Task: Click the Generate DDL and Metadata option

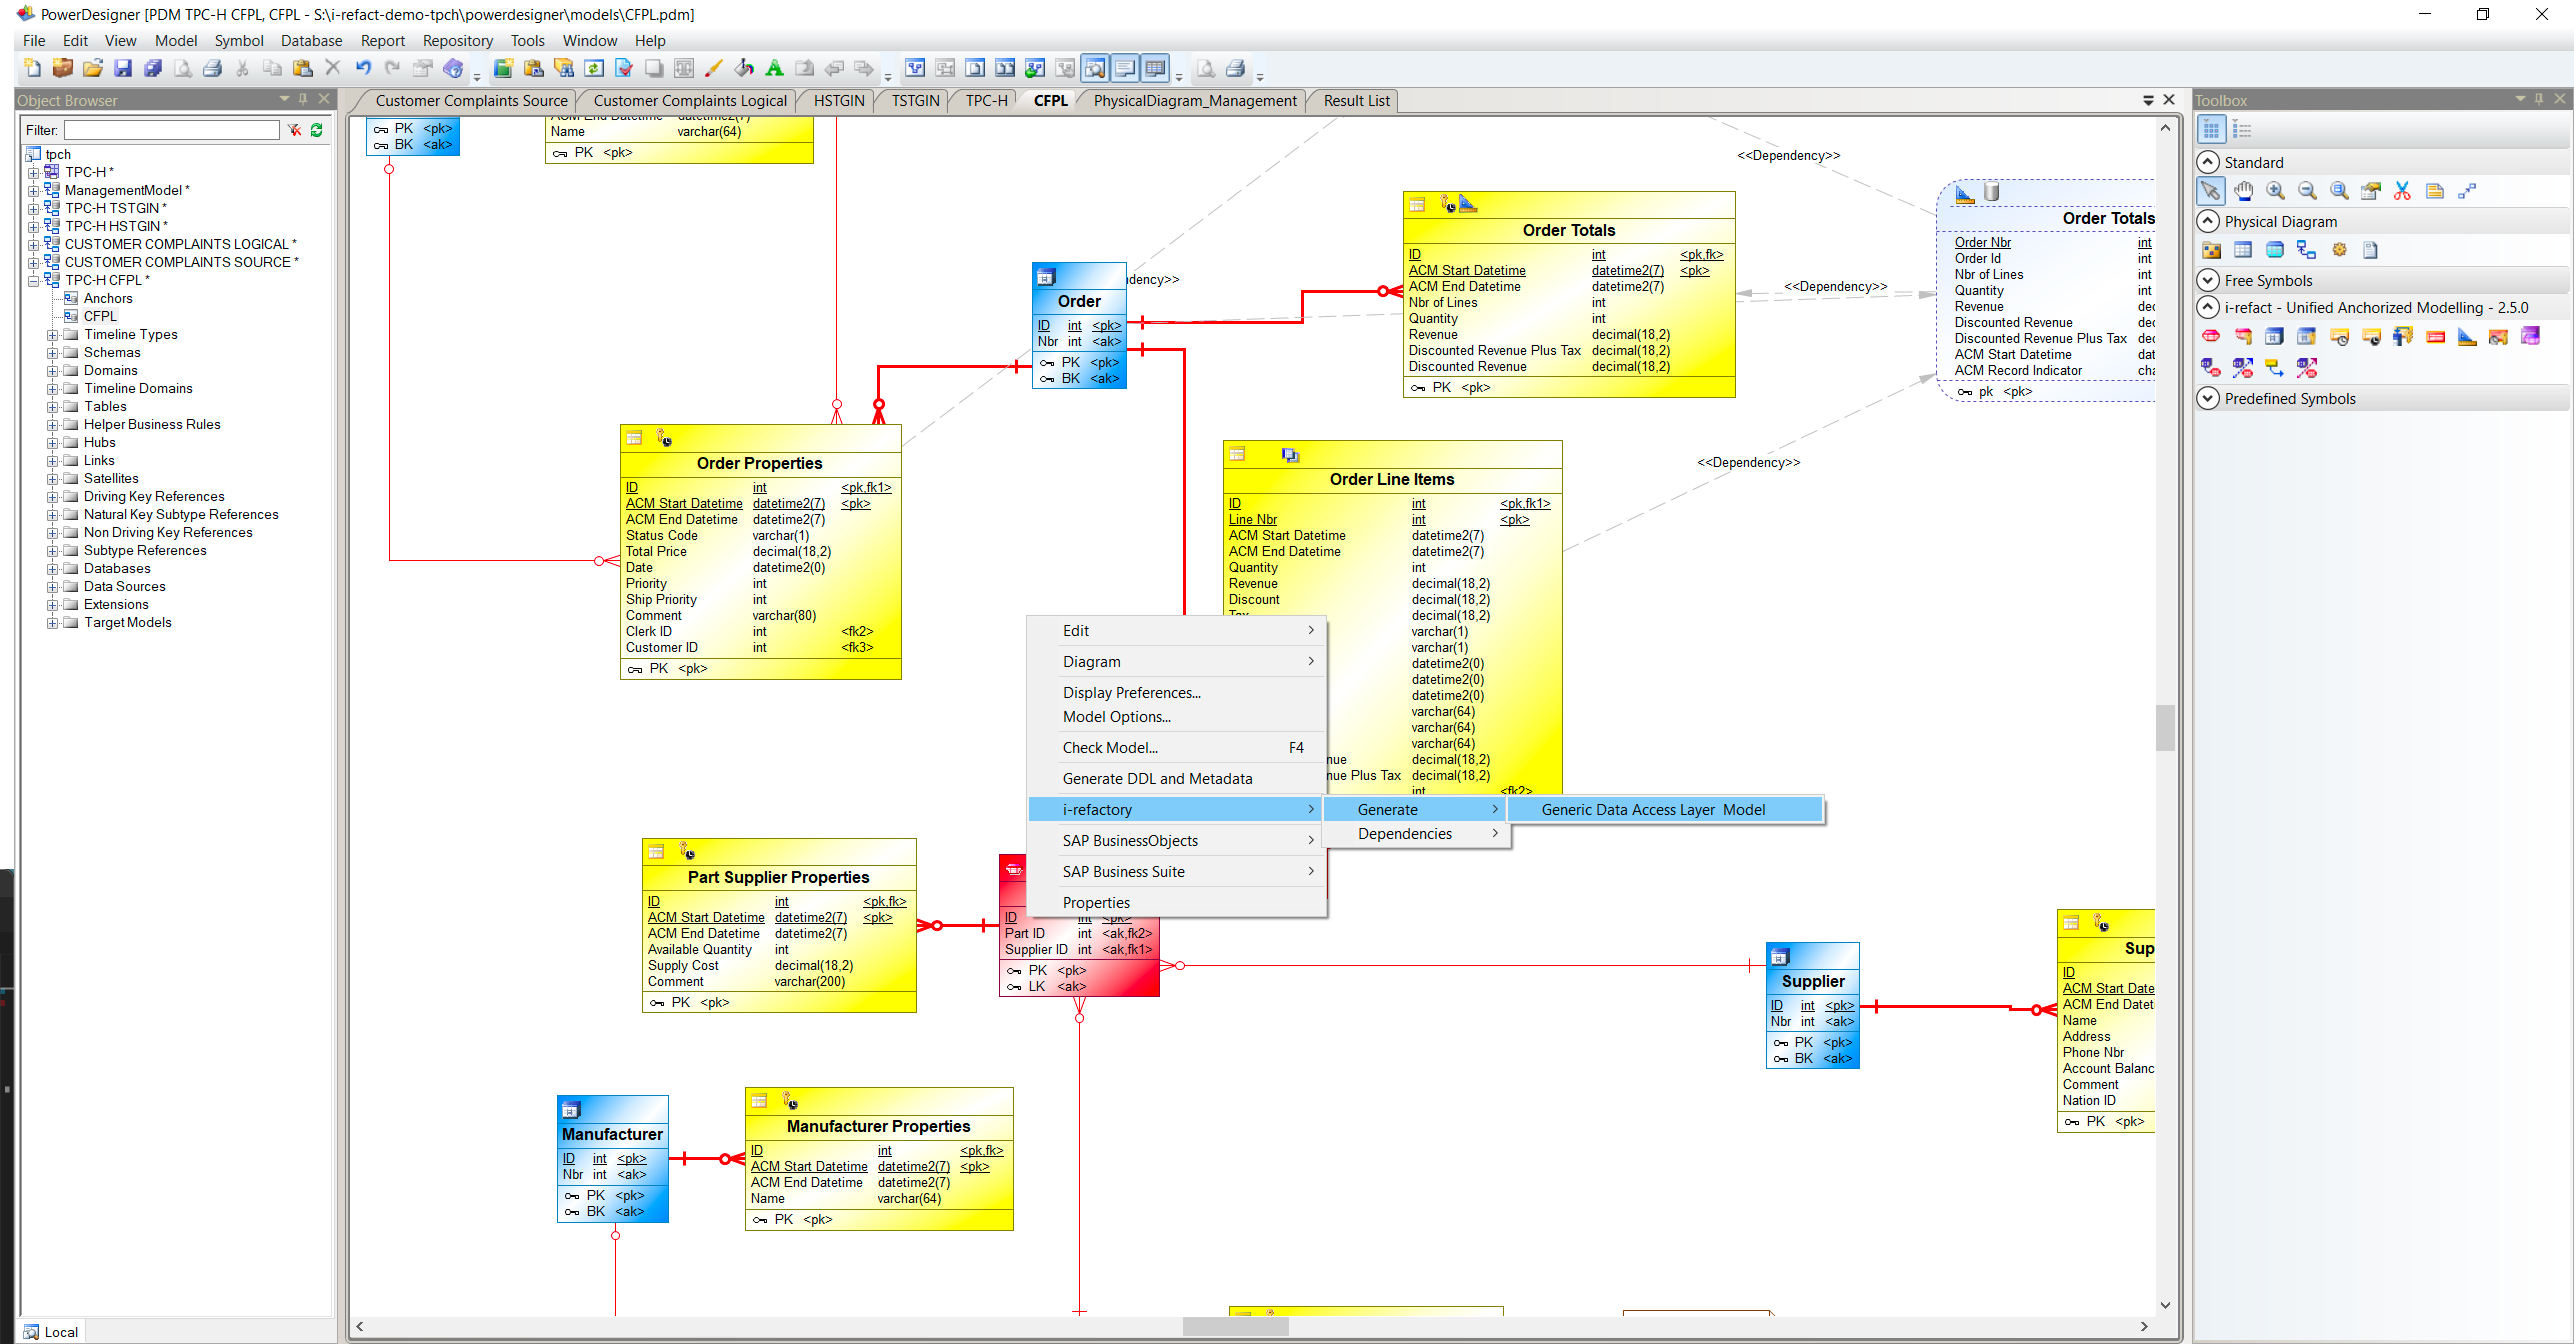Action: (1158, 777)
